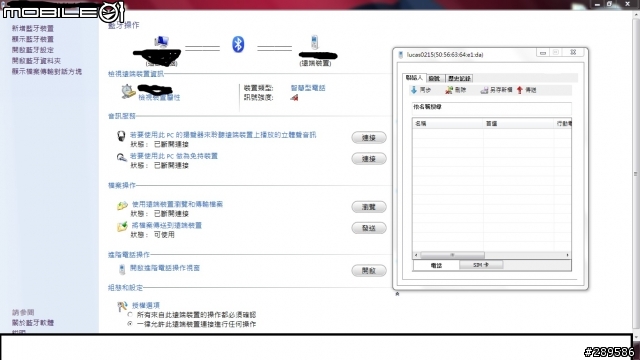640x360 pixels.
Task: Click 連接 button for stereo audio
Action: coord(369,138)
